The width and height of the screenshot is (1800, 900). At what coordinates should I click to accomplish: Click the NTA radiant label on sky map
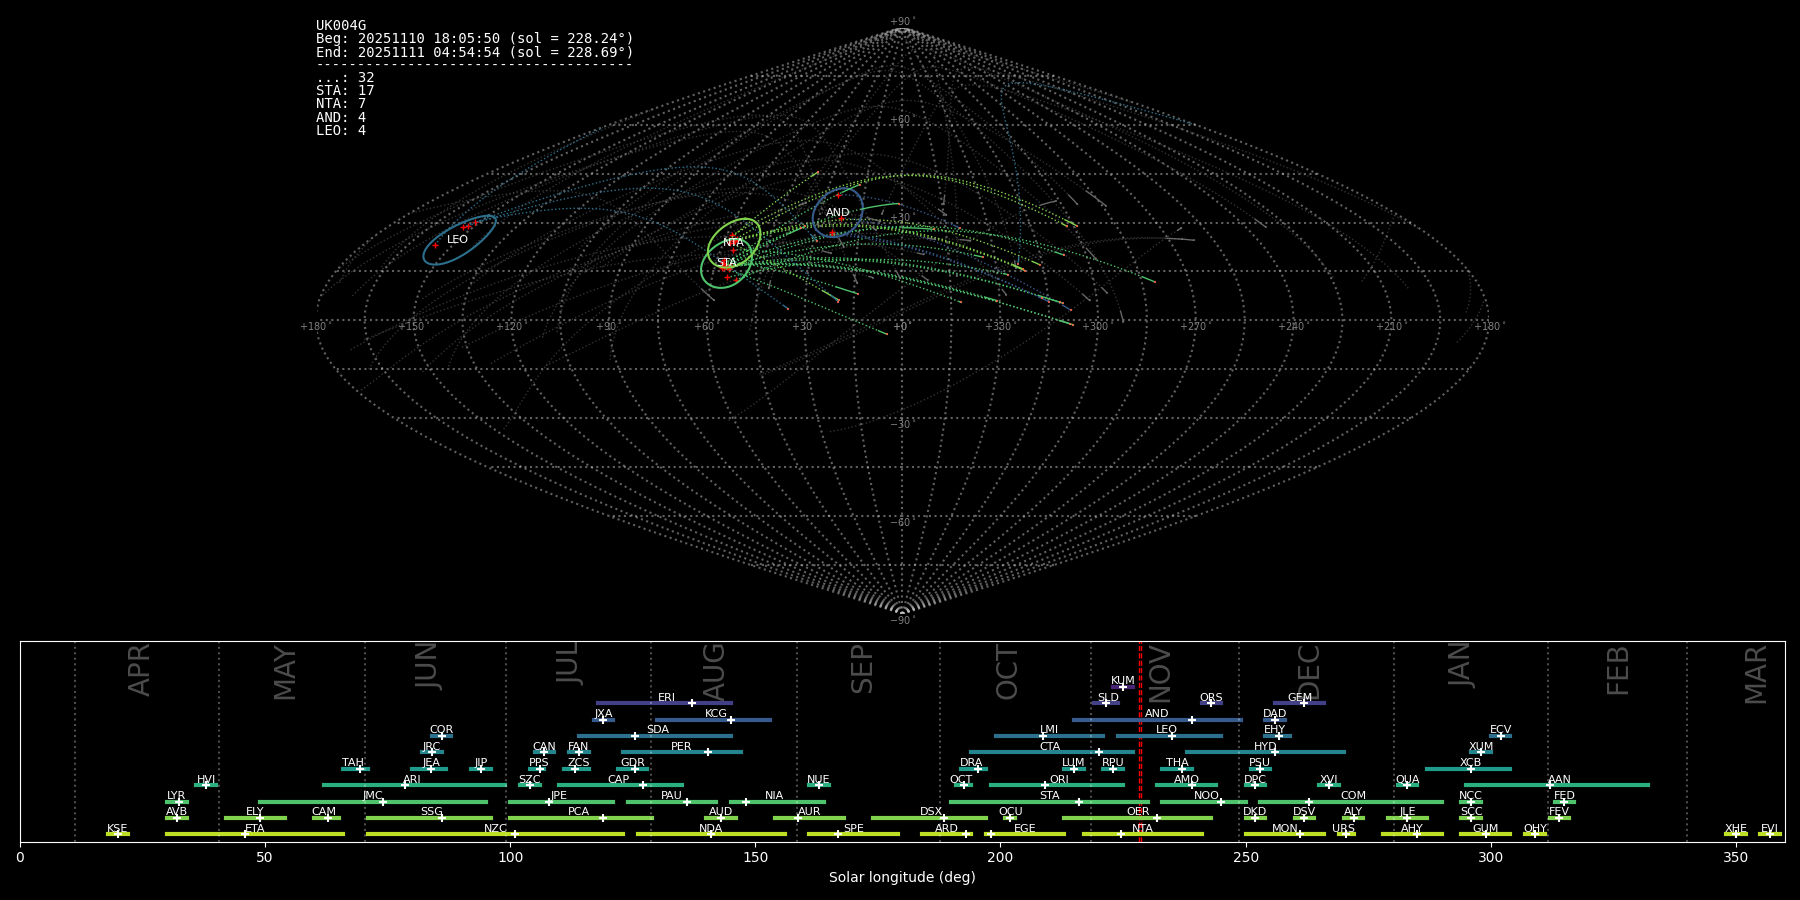click(x=733, y=243)
